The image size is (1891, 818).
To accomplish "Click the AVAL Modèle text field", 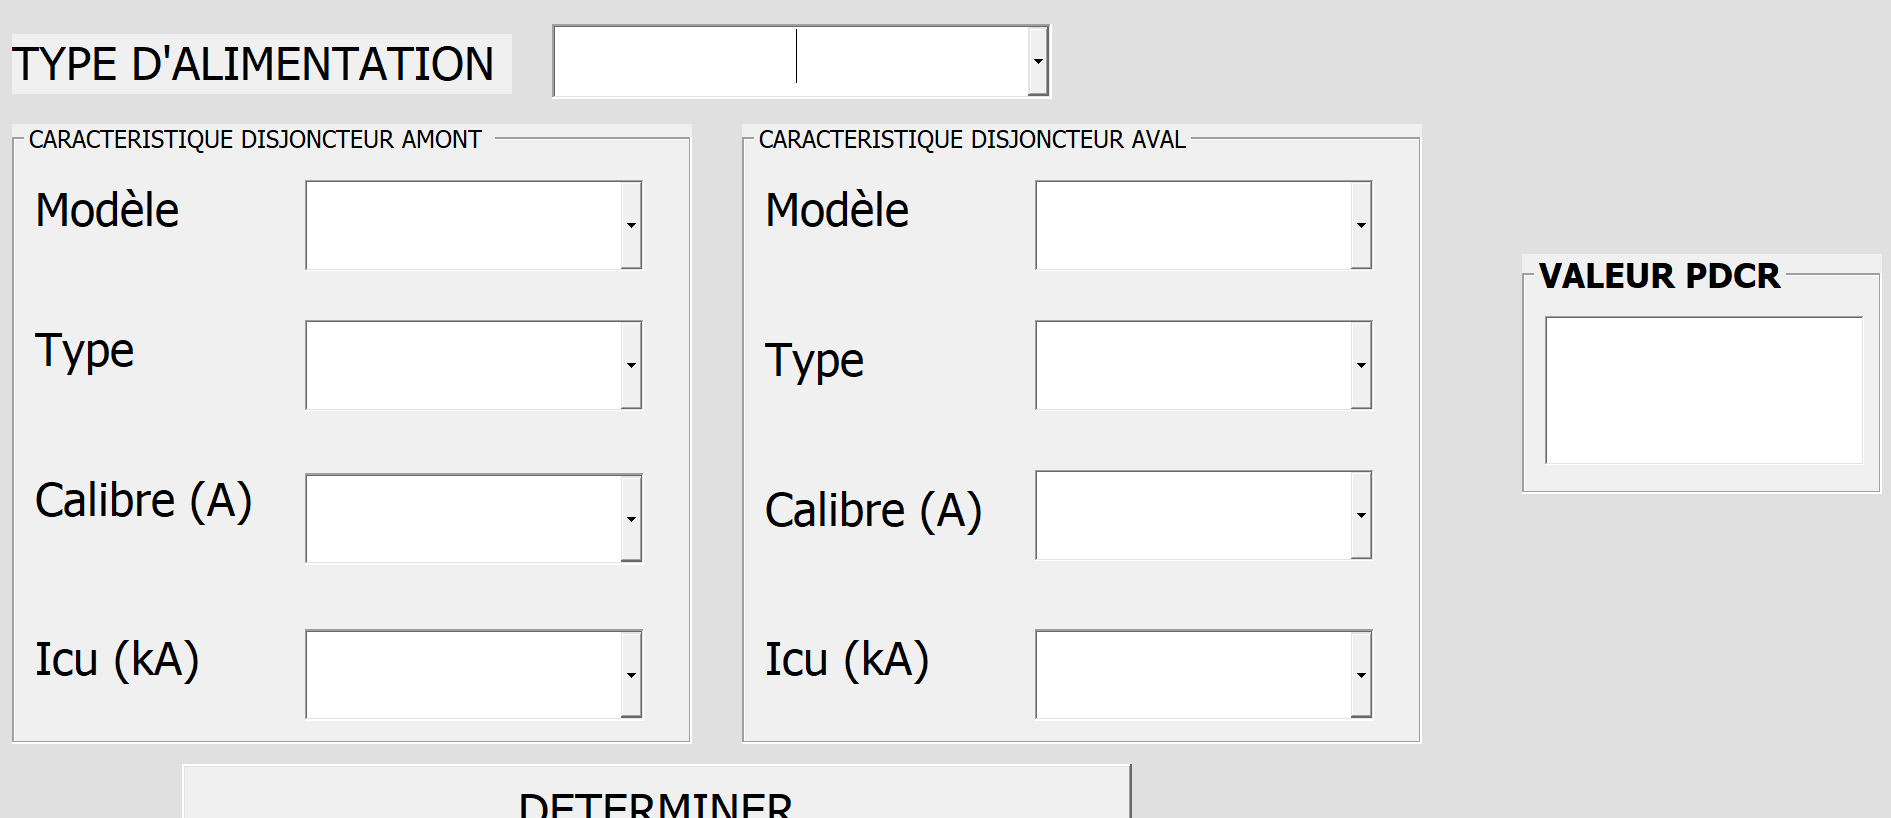I will point(1193,225).
